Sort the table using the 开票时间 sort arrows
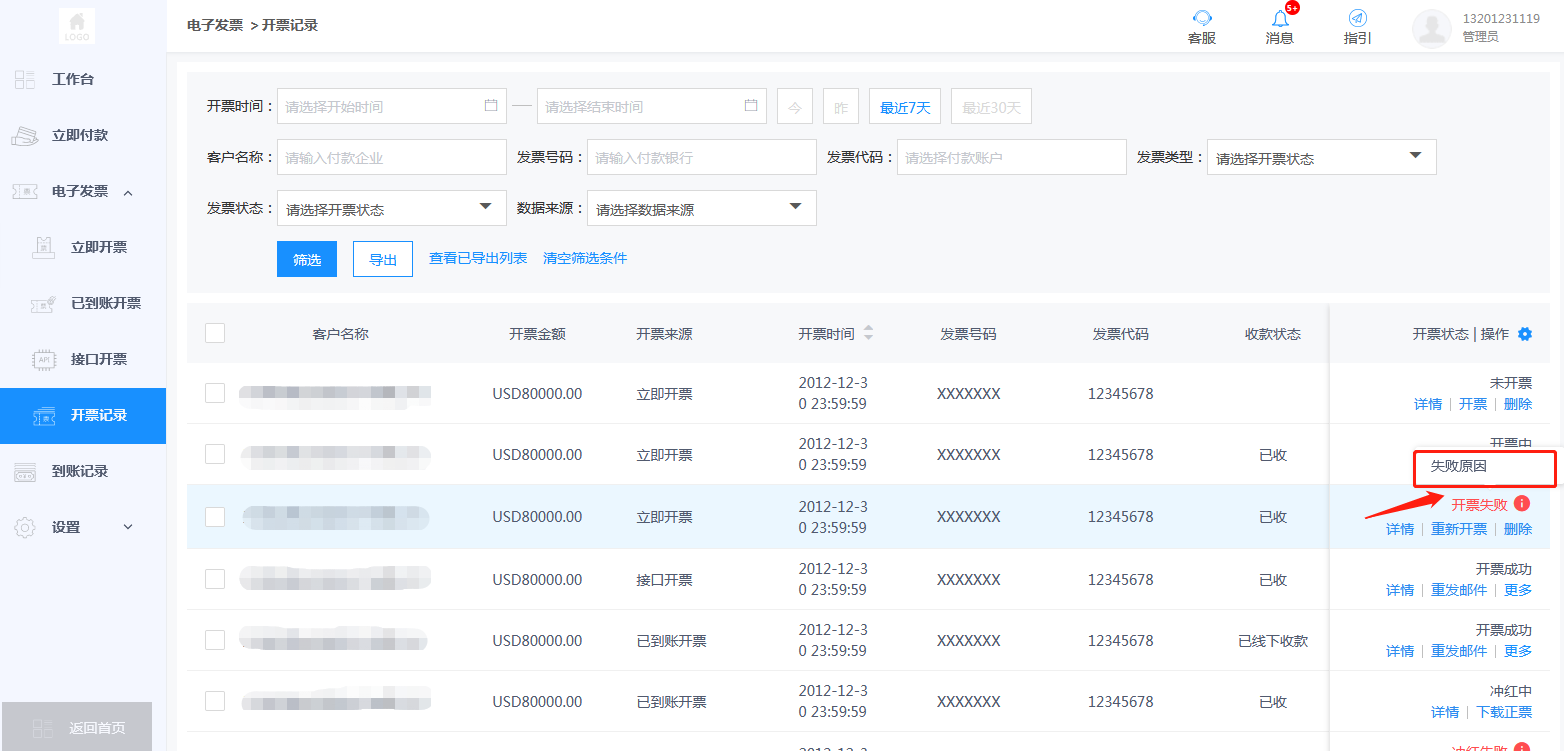 [x=868, y=333]
